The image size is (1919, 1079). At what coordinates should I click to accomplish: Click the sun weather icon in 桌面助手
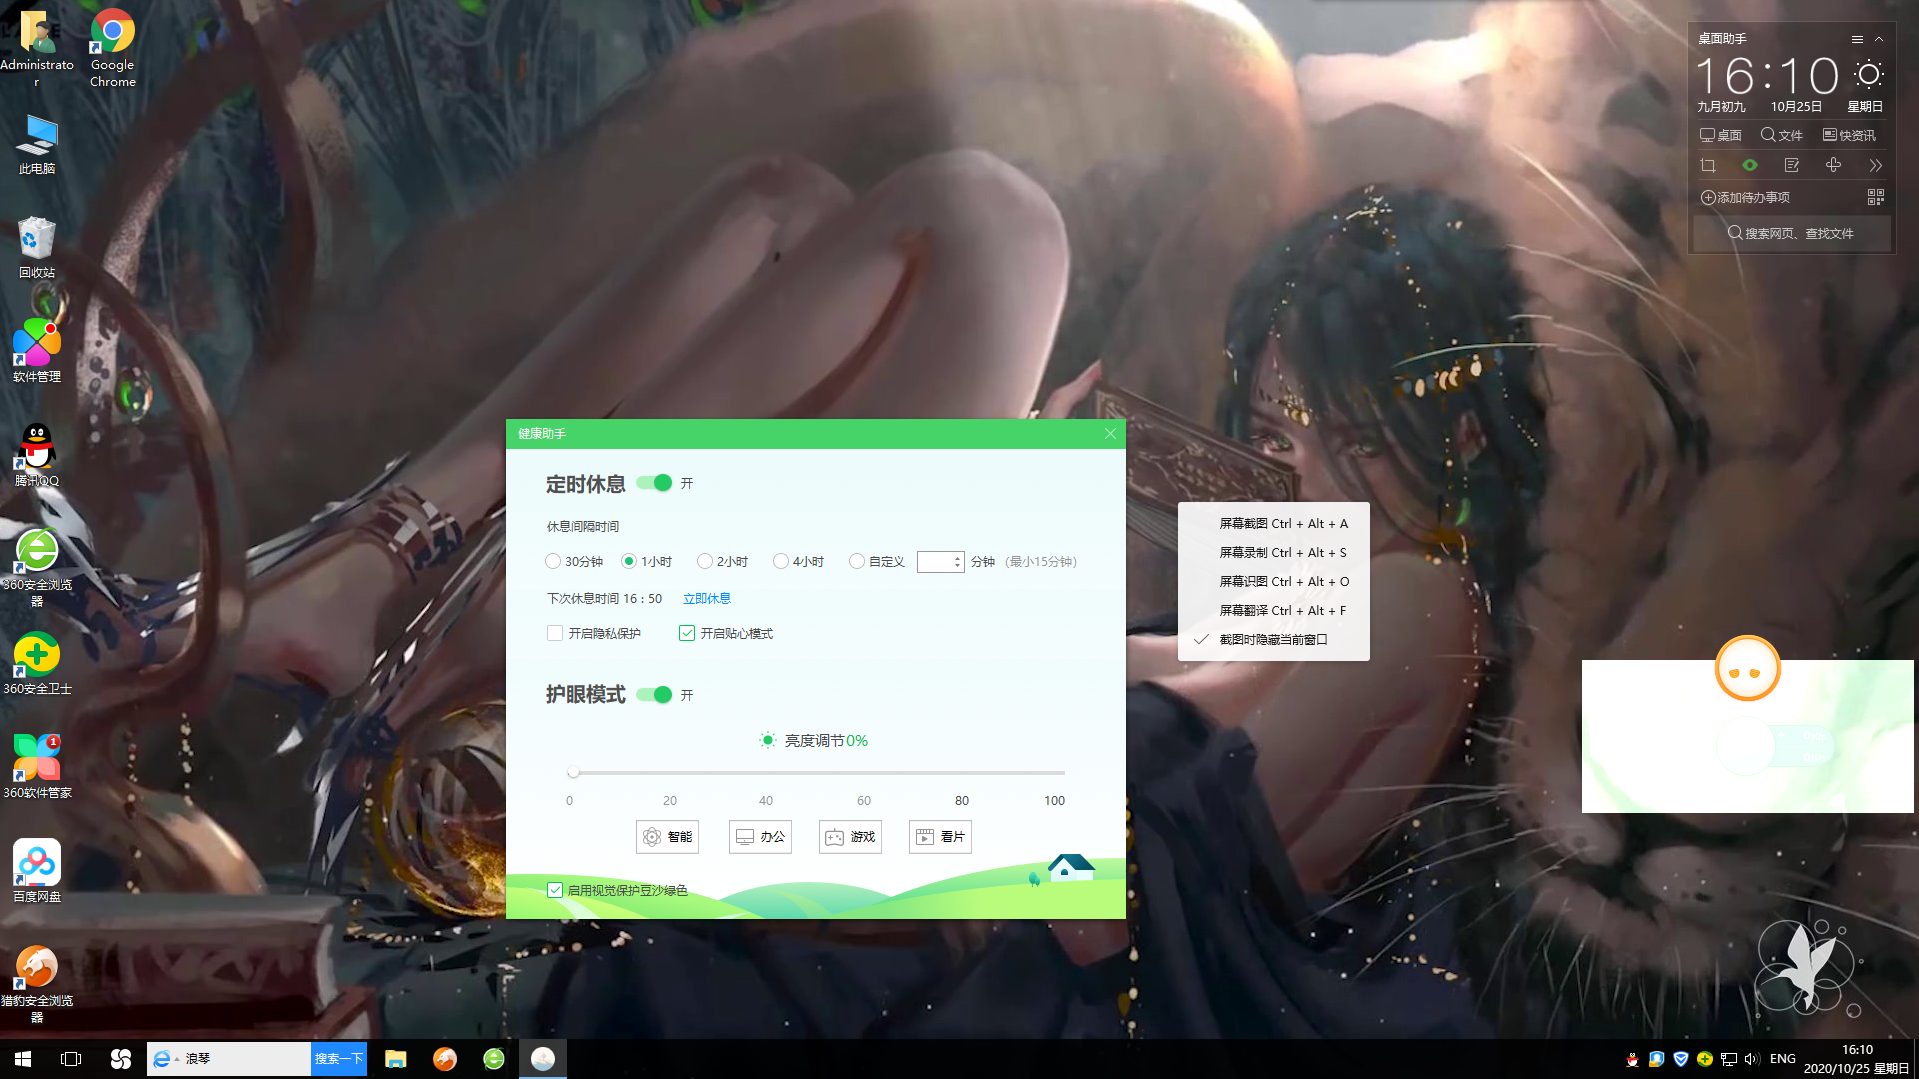(x=1868, y=75)
